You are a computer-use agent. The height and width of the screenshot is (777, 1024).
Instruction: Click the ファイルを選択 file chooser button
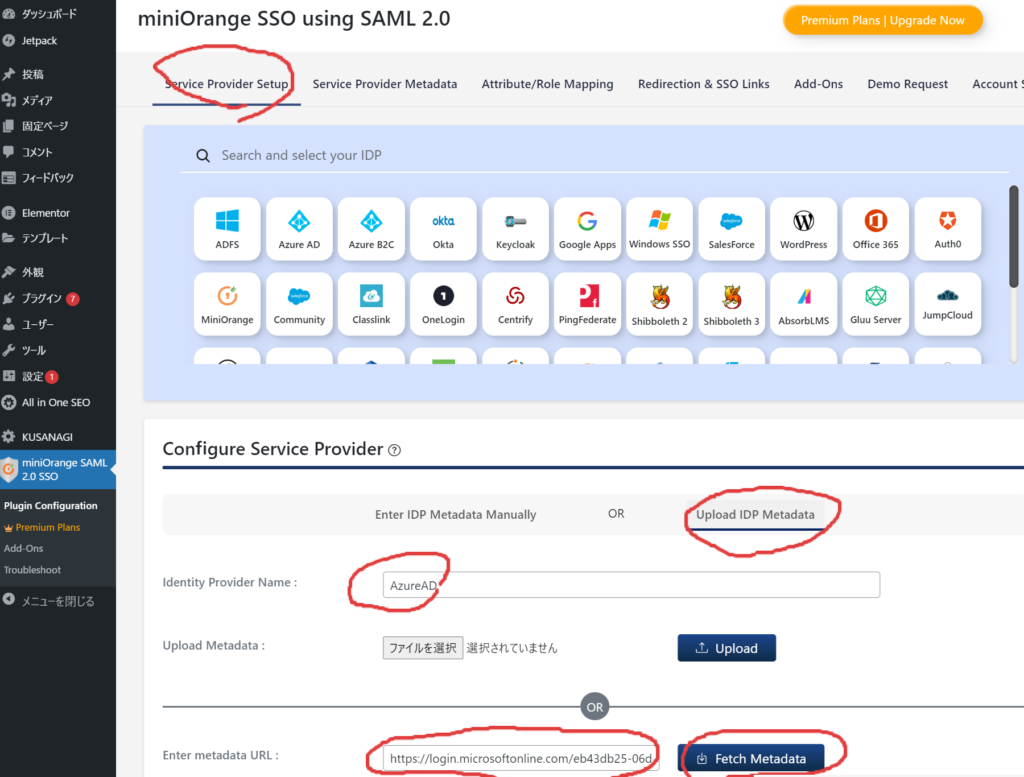pos(423,648)
